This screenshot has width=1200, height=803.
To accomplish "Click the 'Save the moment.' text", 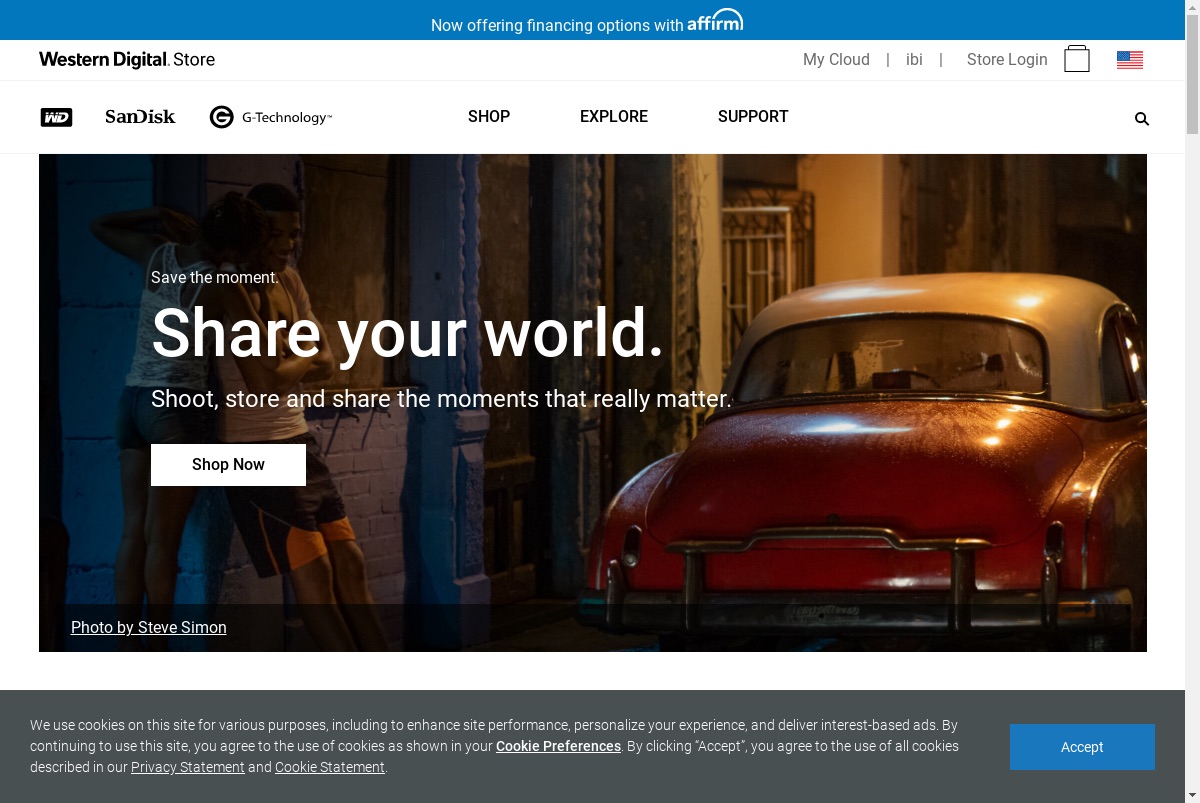I will coord(215,277).
